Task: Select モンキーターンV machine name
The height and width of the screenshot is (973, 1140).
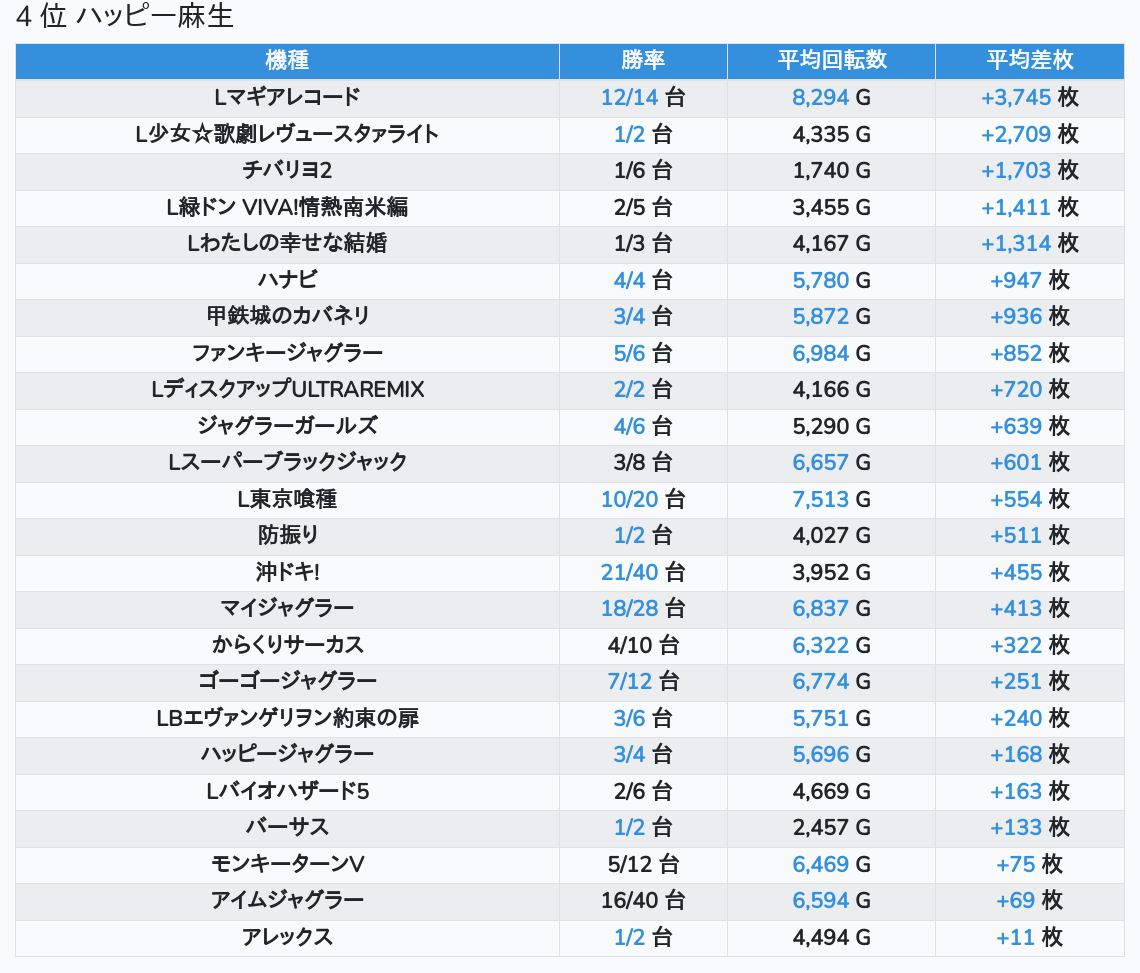Action: click(x=287, y=865)
